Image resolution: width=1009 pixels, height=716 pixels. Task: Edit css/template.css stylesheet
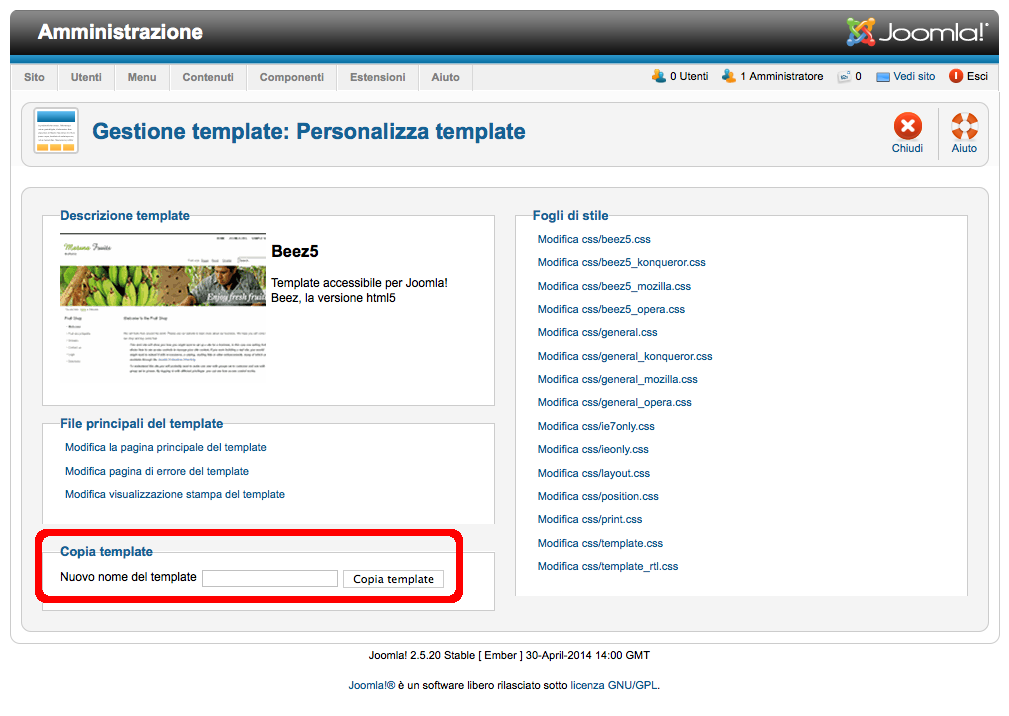click(x=600, y=543)
